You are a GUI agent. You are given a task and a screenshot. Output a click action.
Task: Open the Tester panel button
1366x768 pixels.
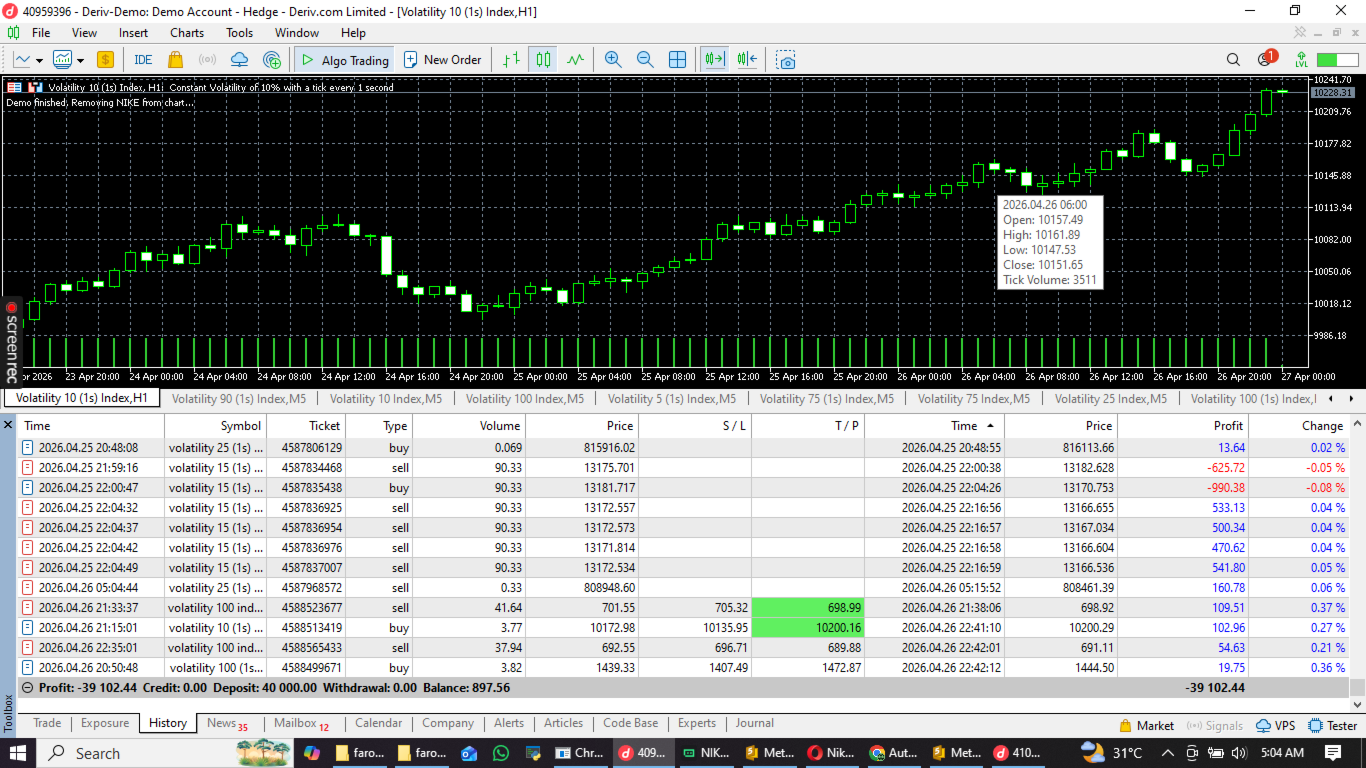(1332, 726)
